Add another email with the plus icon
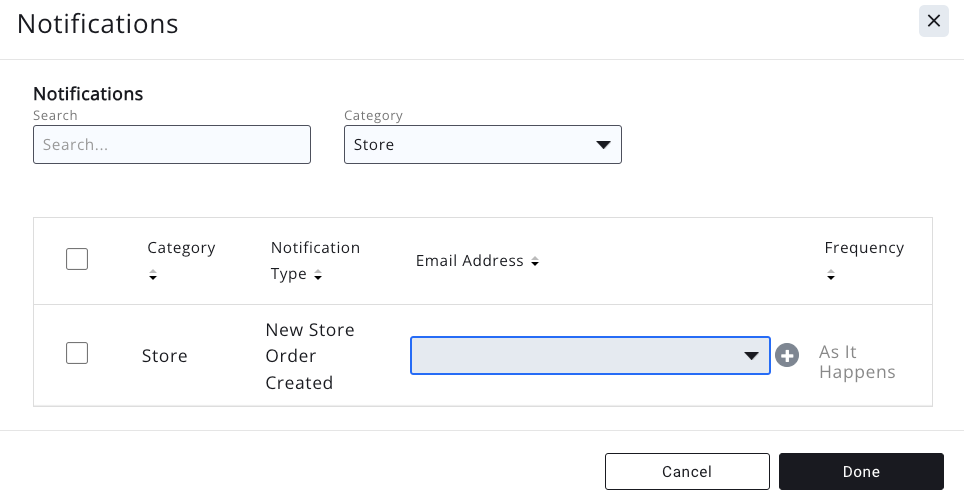 [x=787, y=356]
